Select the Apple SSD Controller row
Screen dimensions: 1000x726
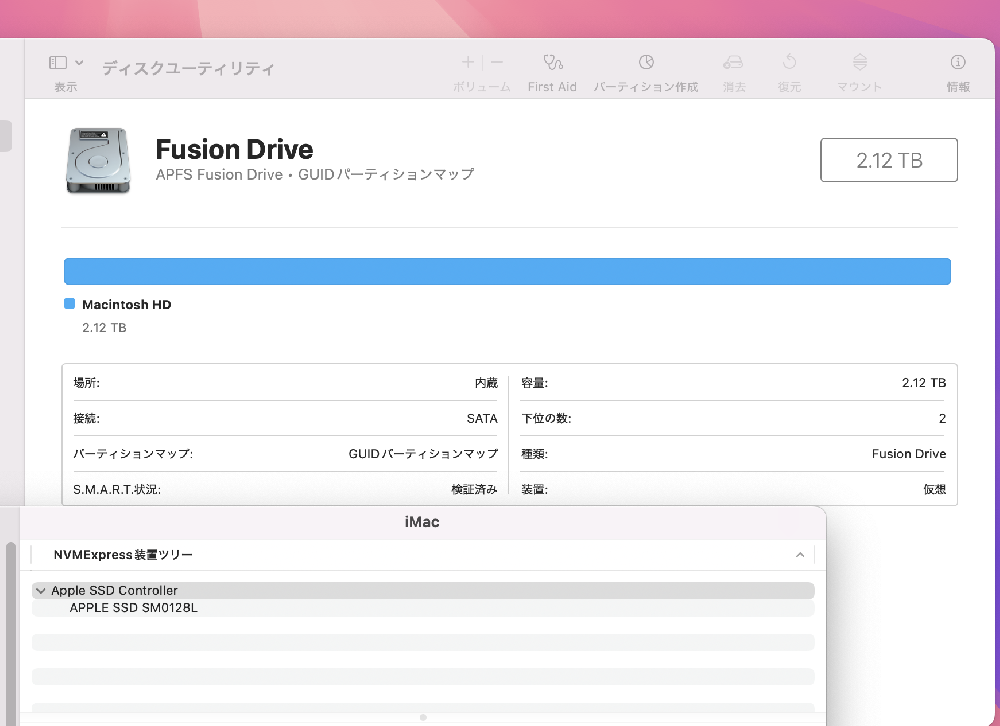click(x=423, y=590)
